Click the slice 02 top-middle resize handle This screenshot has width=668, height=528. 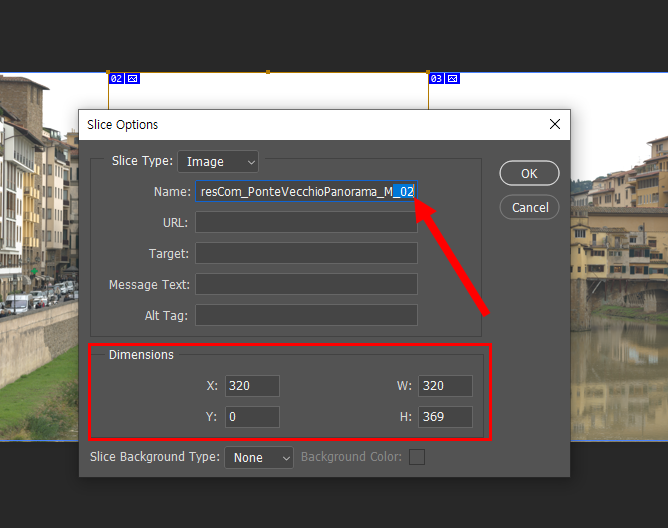point(268,72)
